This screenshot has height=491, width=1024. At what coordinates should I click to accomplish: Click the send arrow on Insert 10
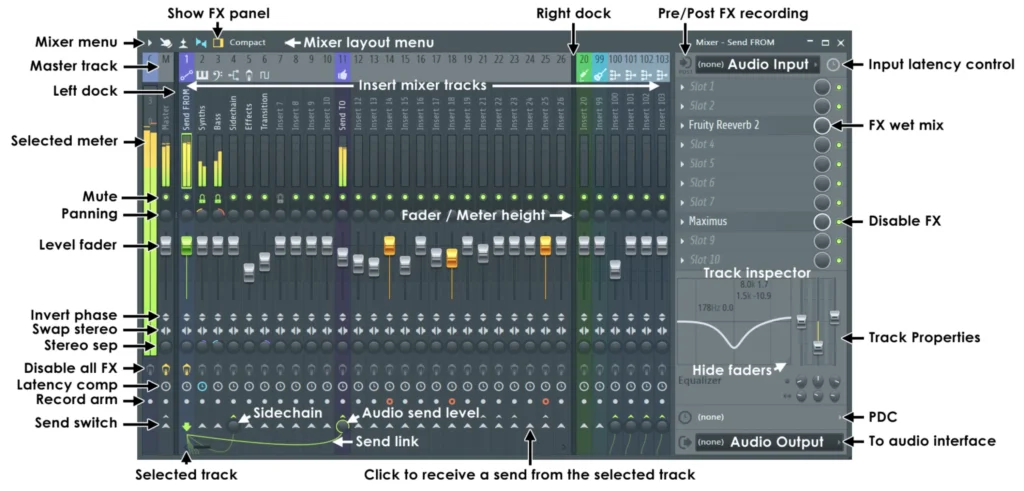click(x=327, y=426)
